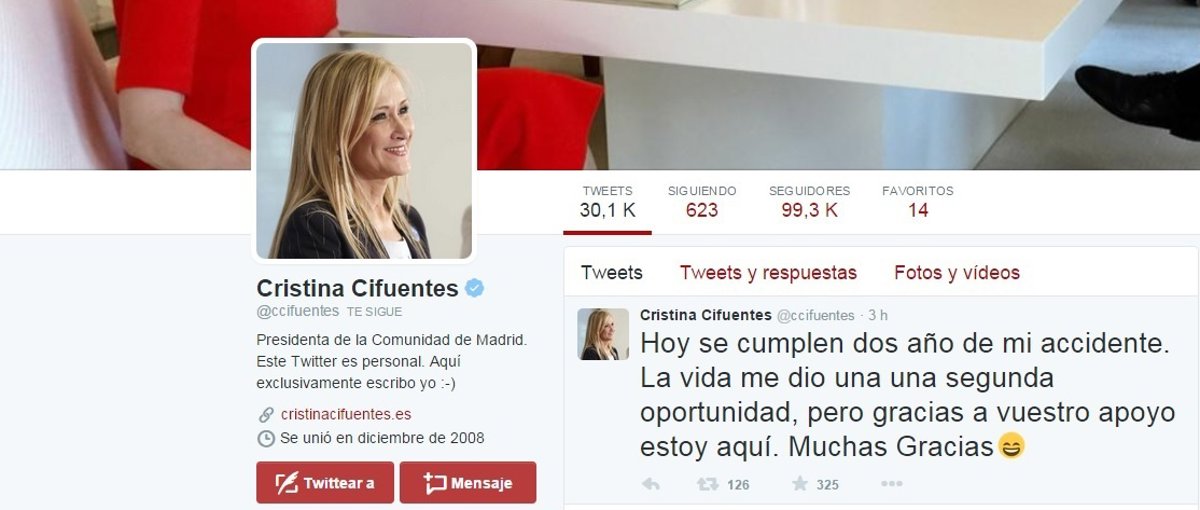Switch to the Tweets y respuestas tab

click(768, 272)
